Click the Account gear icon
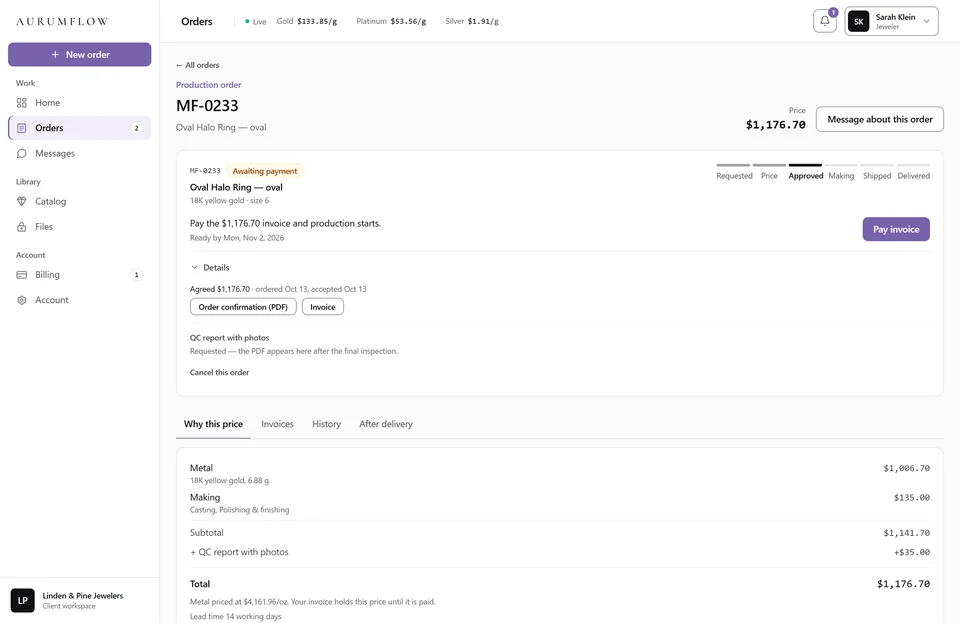Image resolution: width=960 pixels, height=623 pixels. (21, 300)
